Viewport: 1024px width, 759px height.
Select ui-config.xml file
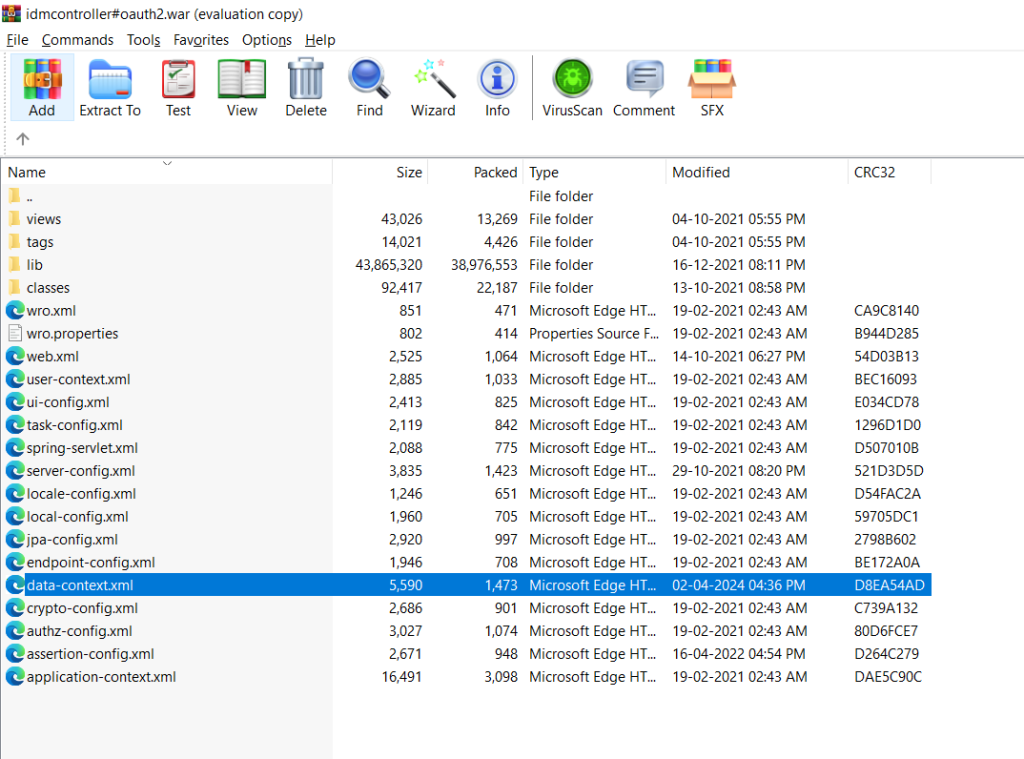click(68, 402)
